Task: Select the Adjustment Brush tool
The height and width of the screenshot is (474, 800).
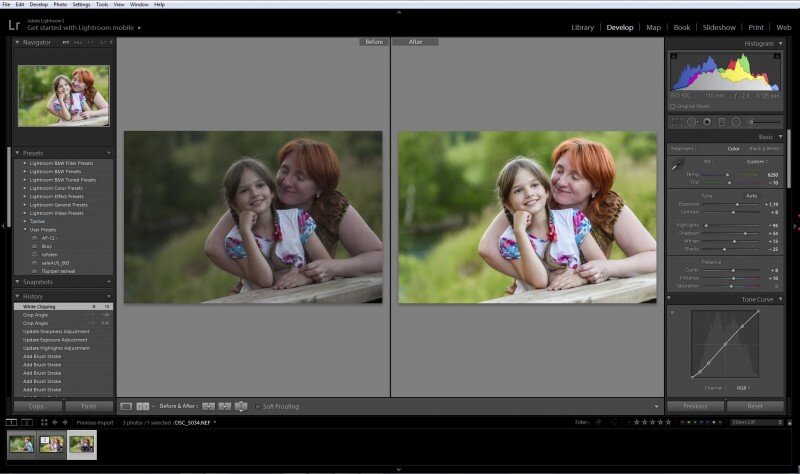Action: (x=764, y=122)
